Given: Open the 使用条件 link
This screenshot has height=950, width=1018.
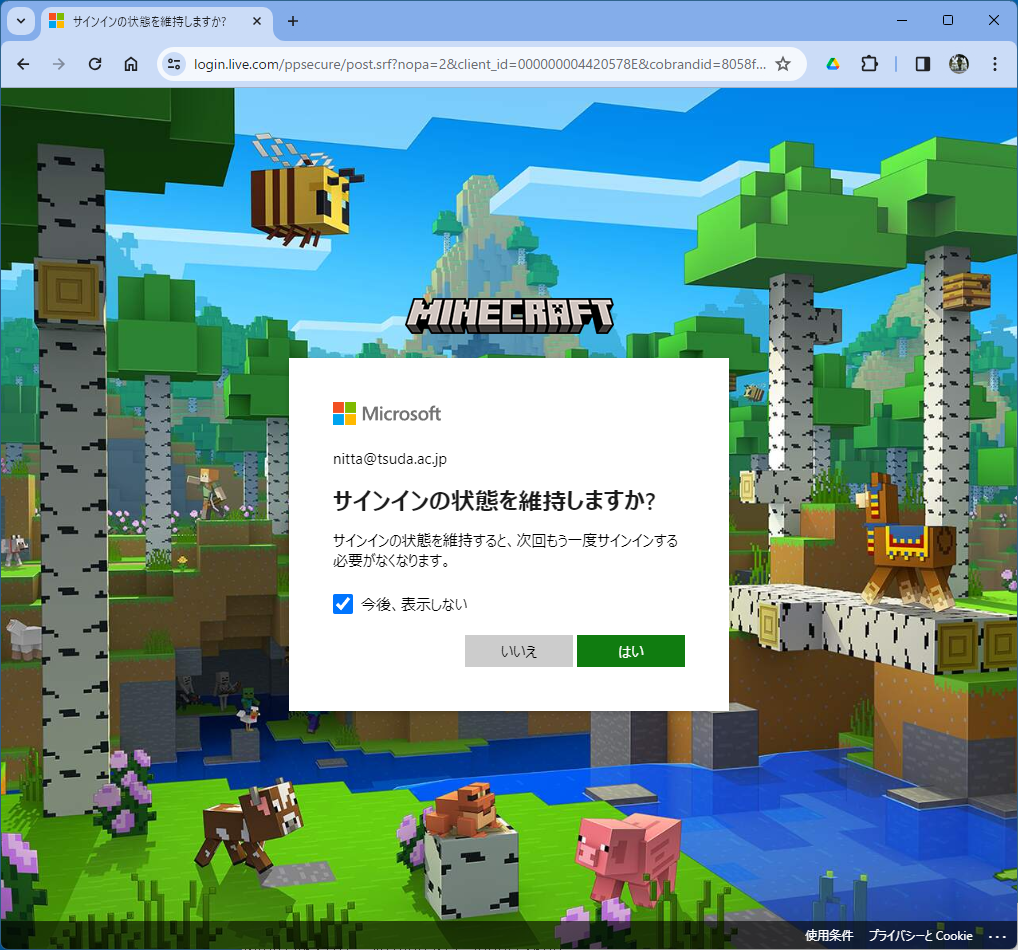Looking at the screenshot, I should [829, 936].
